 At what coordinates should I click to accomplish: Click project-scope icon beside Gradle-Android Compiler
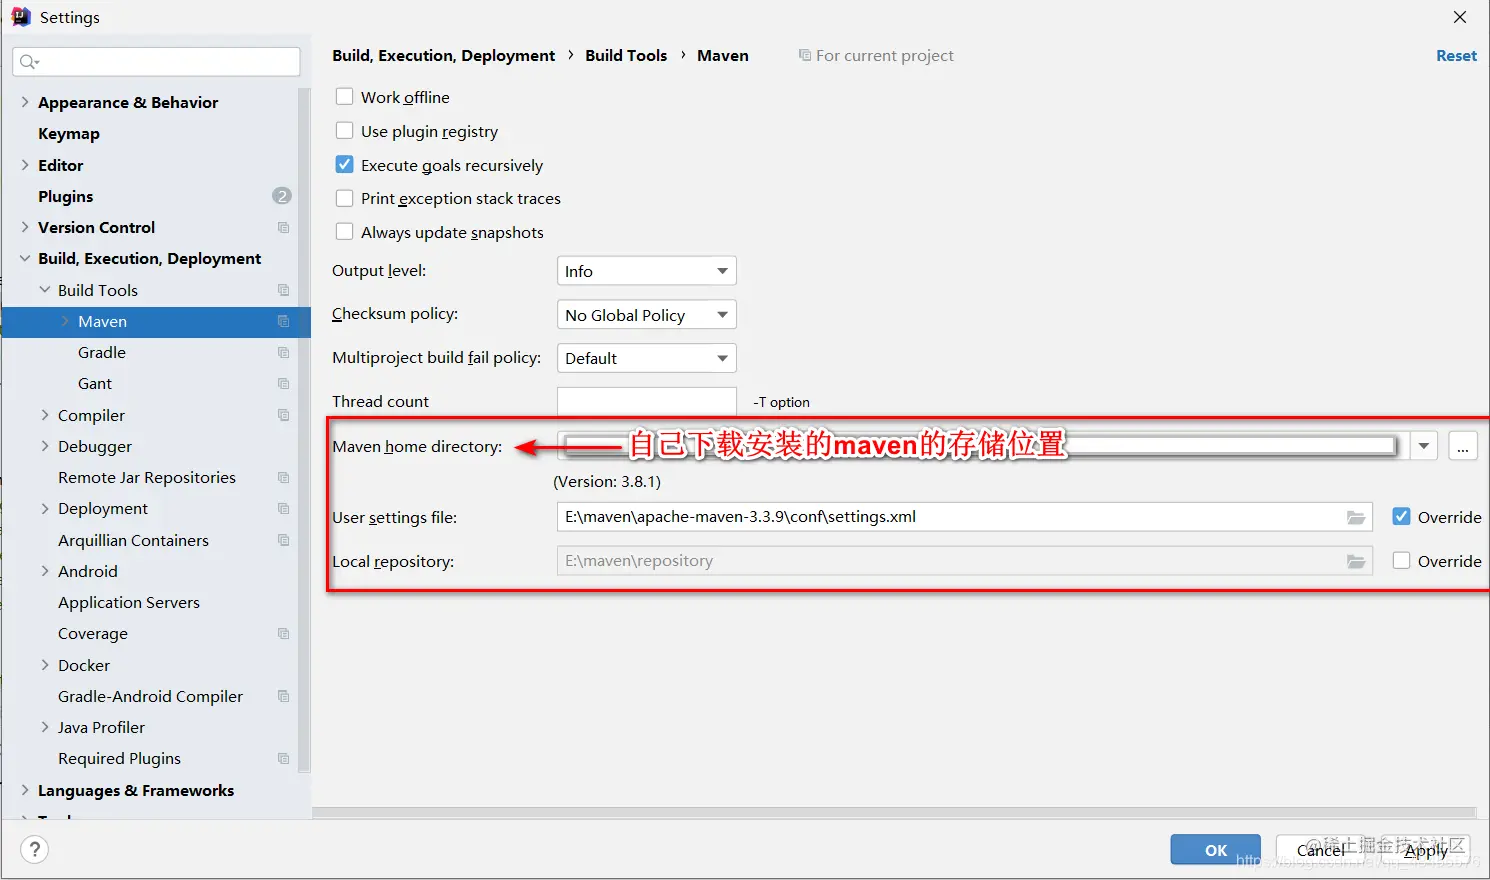coord(283,696)
